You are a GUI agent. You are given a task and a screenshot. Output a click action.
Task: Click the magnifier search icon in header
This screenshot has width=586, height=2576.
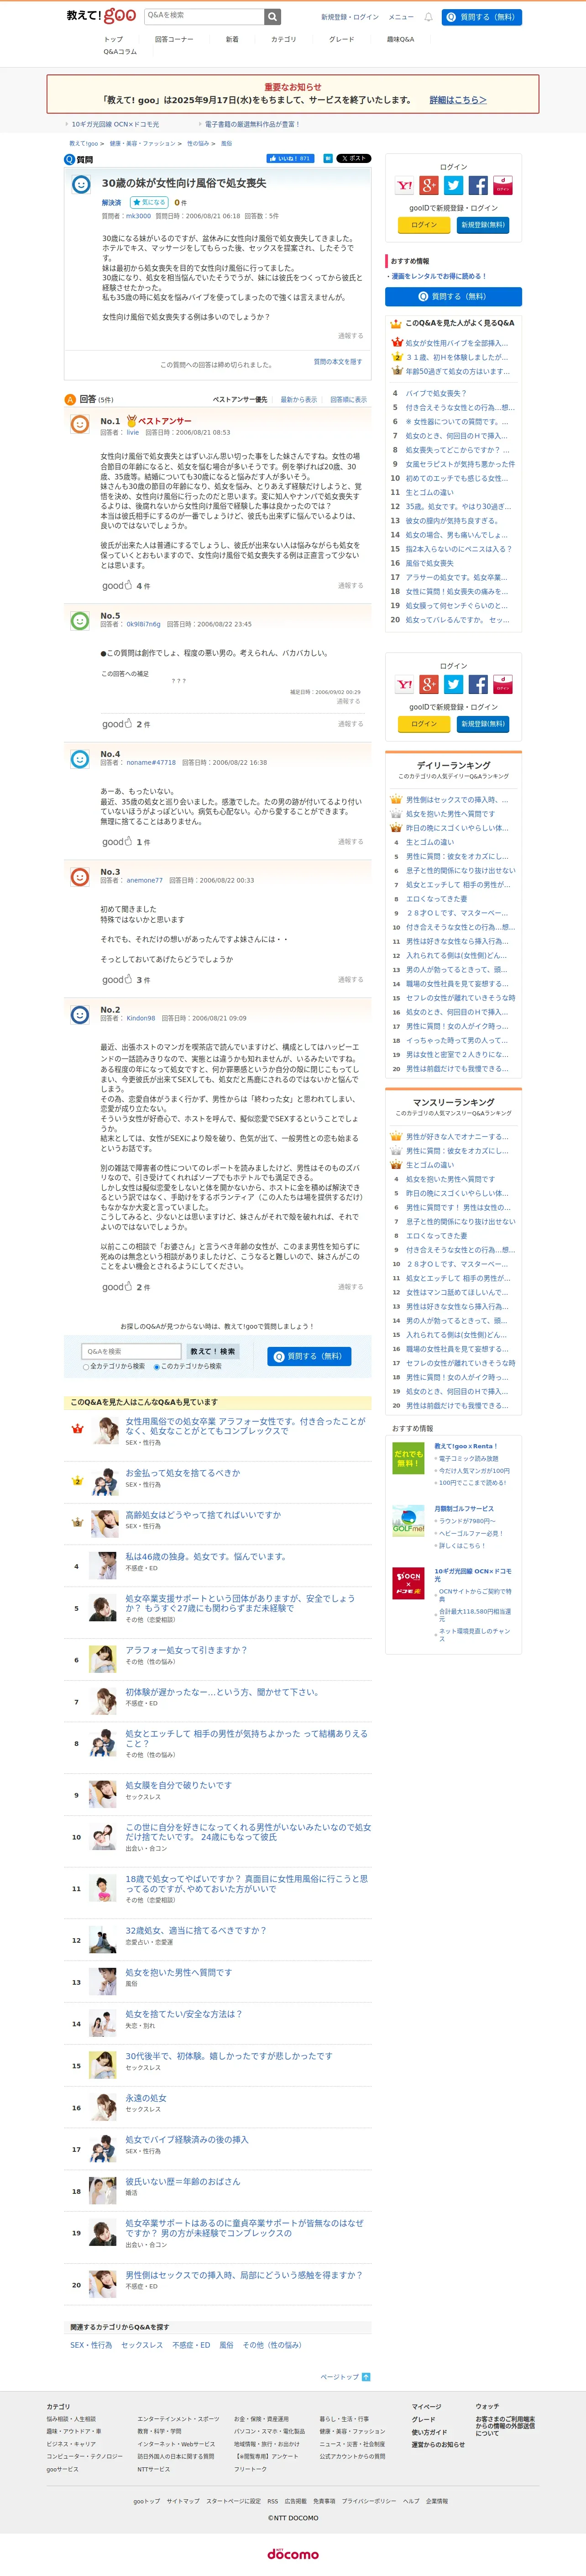pyautogui.click(x=272, y=16)
